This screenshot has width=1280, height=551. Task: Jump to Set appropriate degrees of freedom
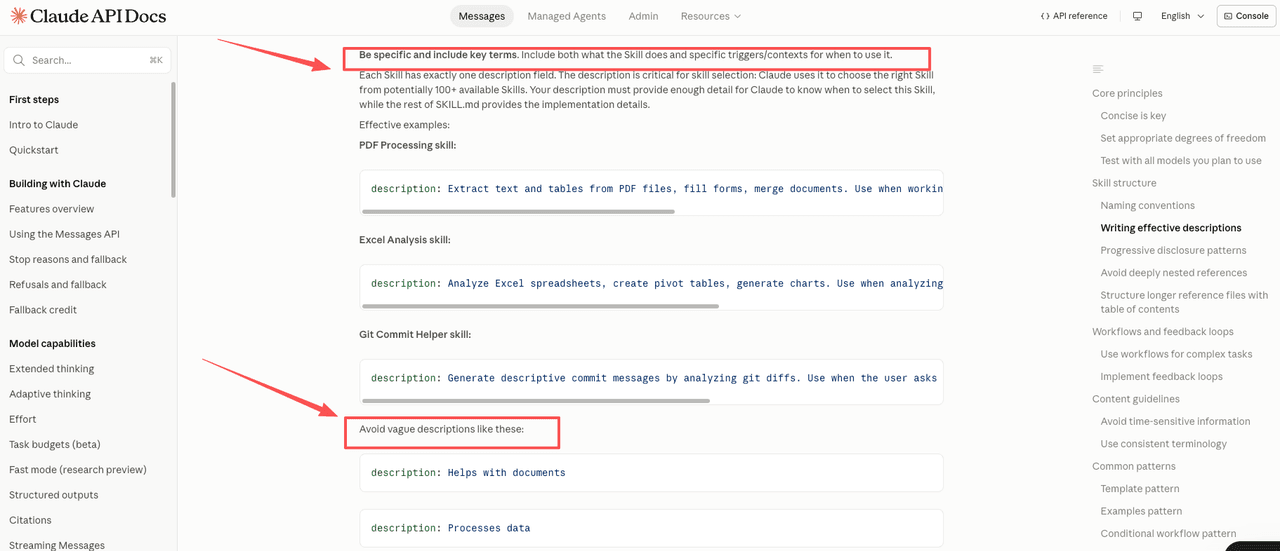click(x=1183, y=138)
